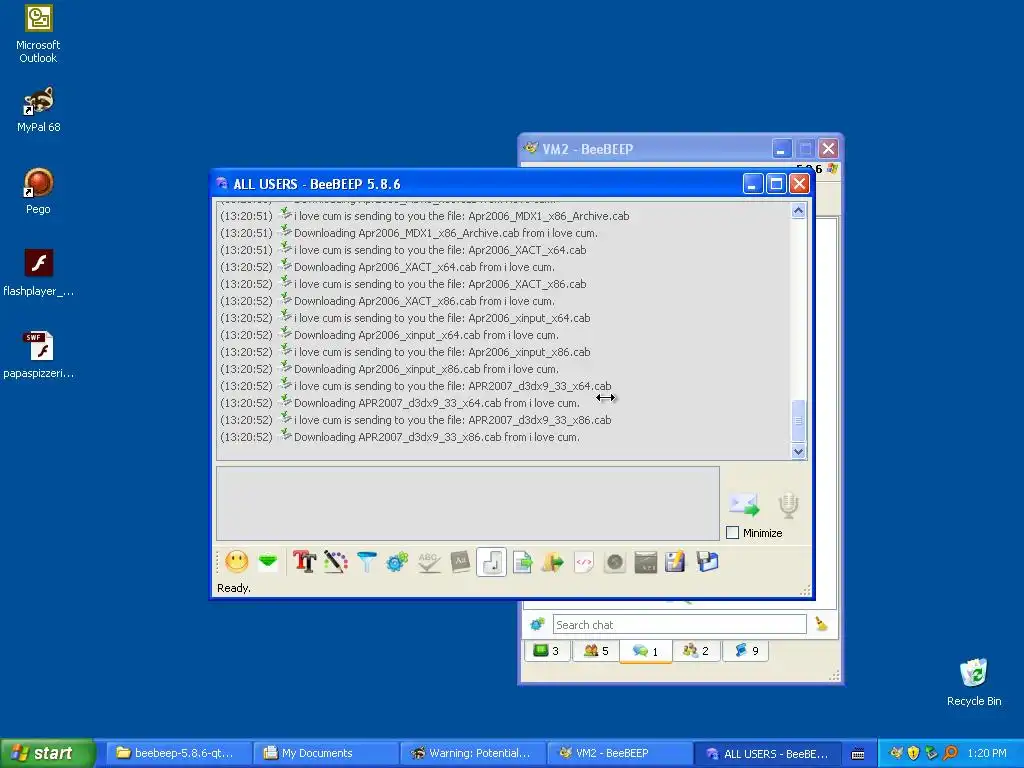
Task: Click the taskbar clock showing 1:20 PM
Action: tap(987, 753)
